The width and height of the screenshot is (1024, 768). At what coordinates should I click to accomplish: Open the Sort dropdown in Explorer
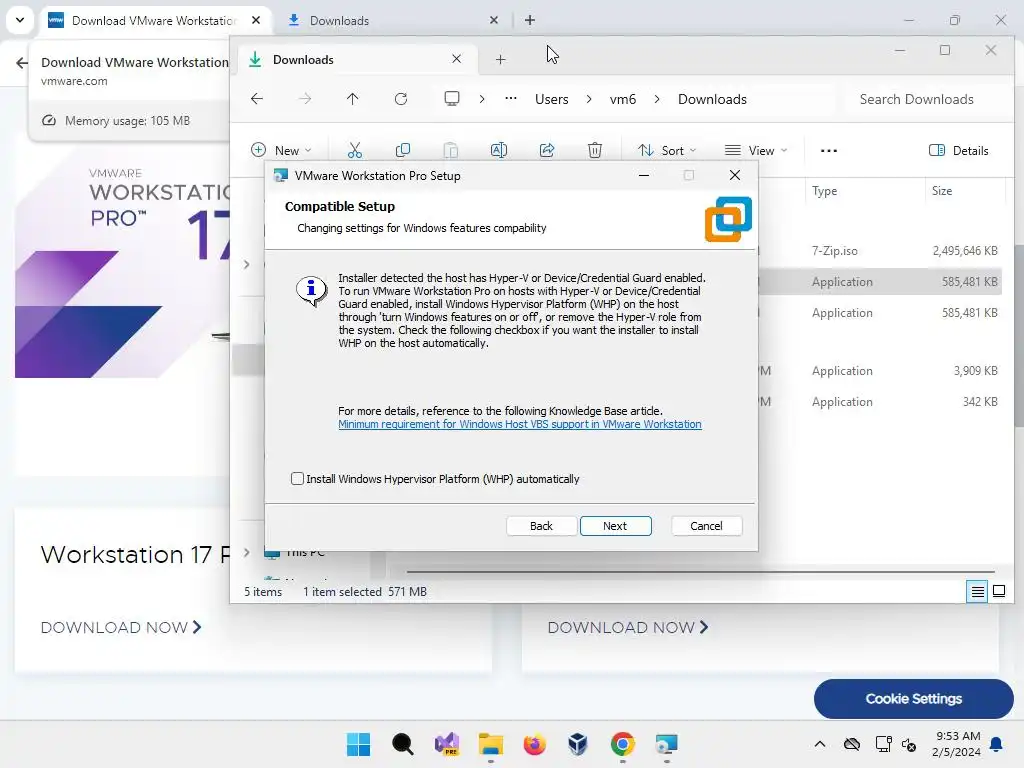pyautogui.click(x=667, y=151)
